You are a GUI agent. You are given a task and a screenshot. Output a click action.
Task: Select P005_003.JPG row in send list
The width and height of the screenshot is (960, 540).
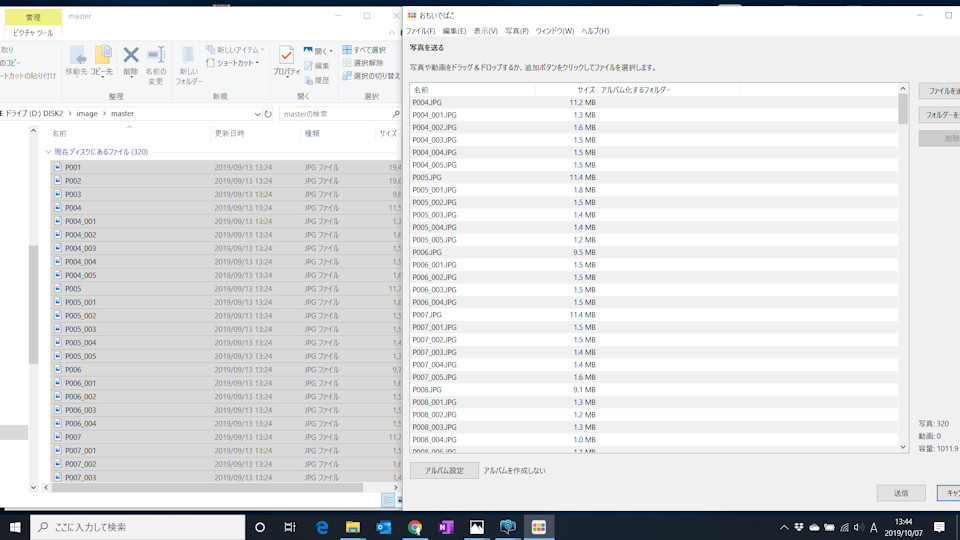coord(654,215)
